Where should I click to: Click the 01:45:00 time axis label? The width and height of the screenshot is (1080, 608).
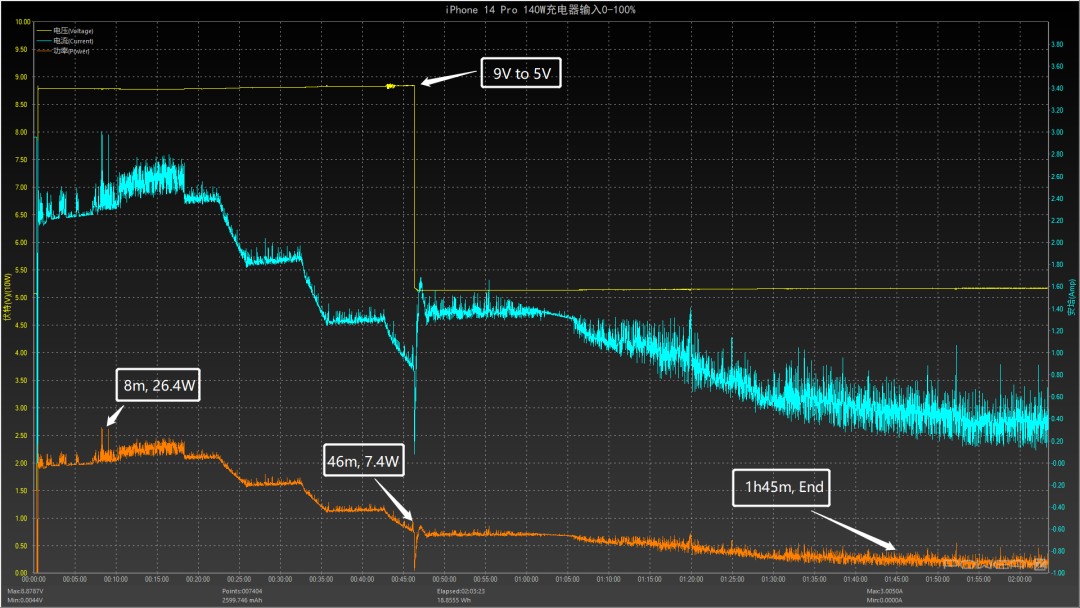896,580
